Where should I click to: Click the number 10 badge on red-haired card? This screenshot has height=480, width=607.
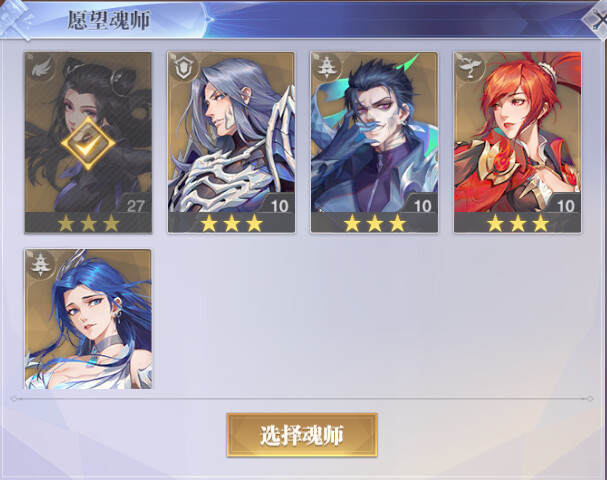click(565, 206)
